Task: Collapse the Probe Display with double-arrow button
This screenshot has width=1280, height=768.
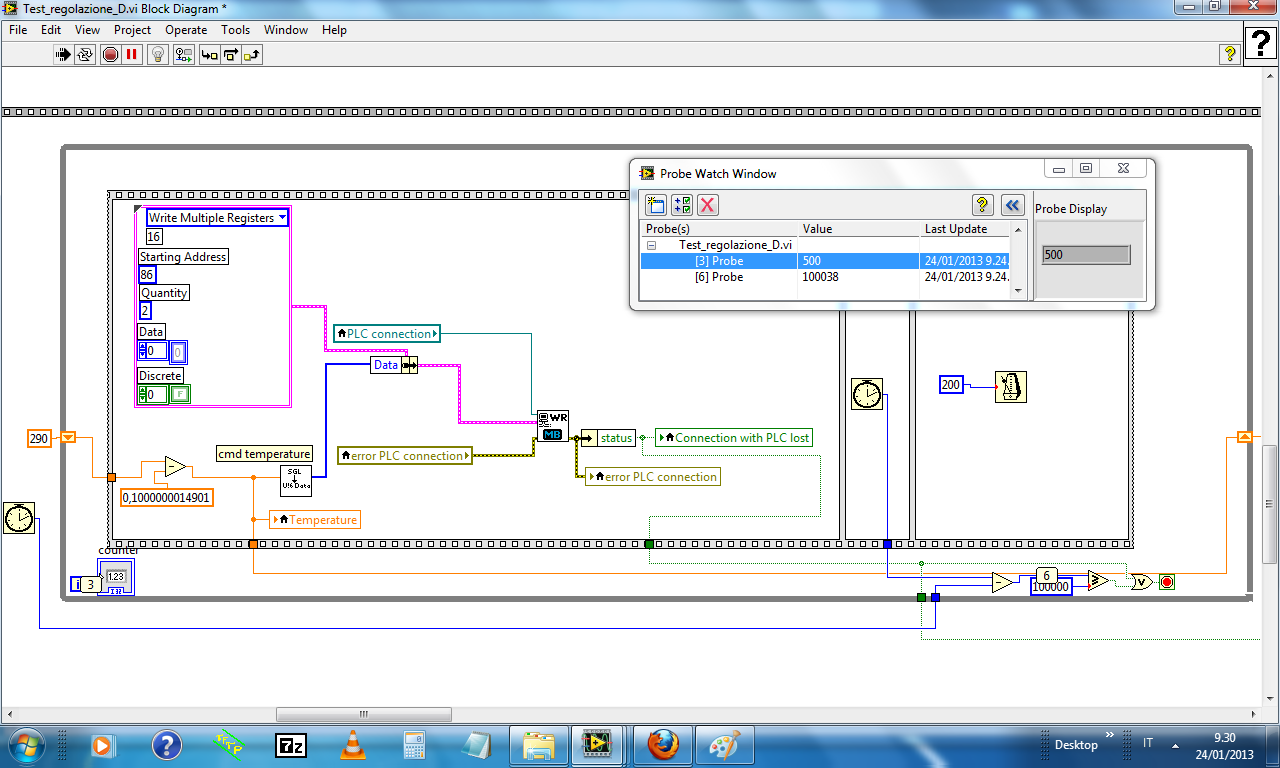Action: 1012,205
